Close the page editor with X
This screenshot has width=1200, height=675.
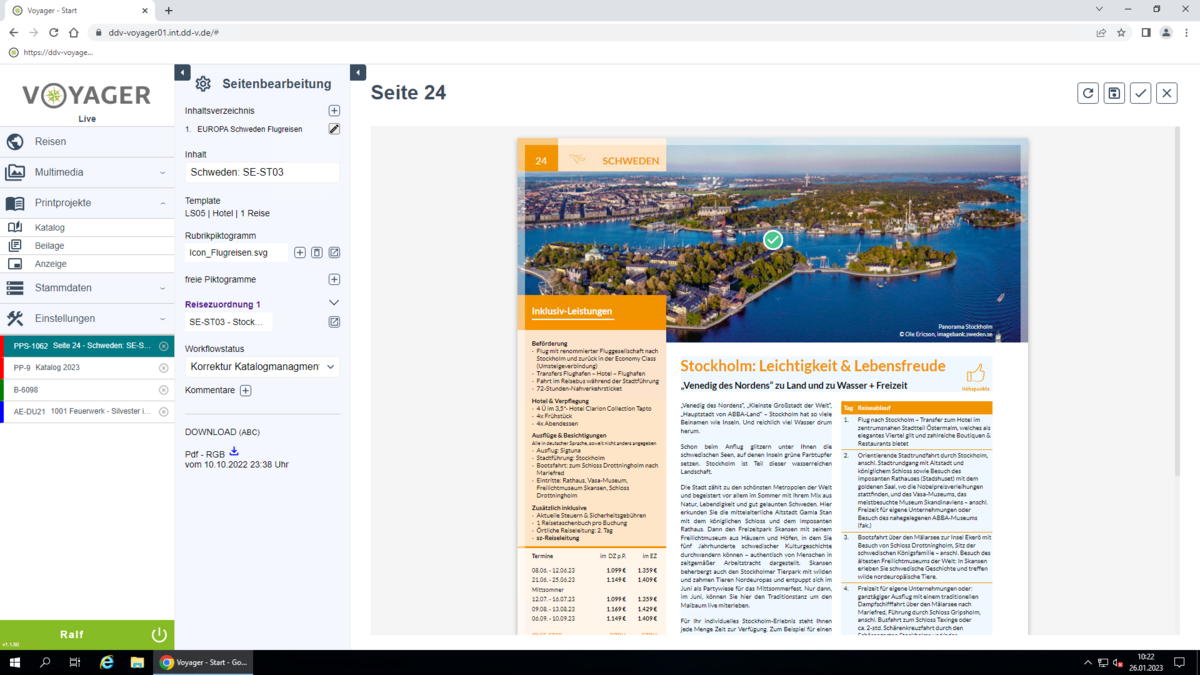1166,93
